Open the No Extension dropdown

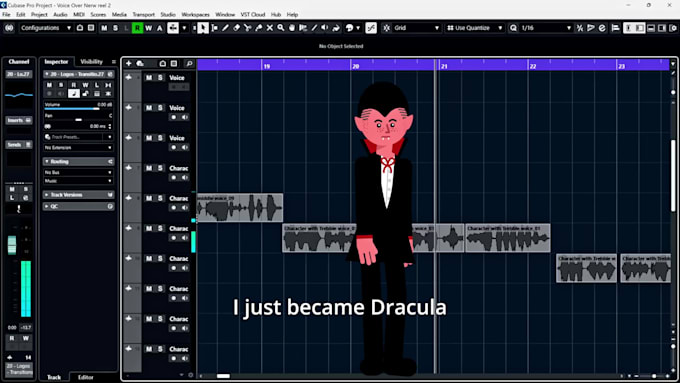pyautogui.click(x=78, y=147)
